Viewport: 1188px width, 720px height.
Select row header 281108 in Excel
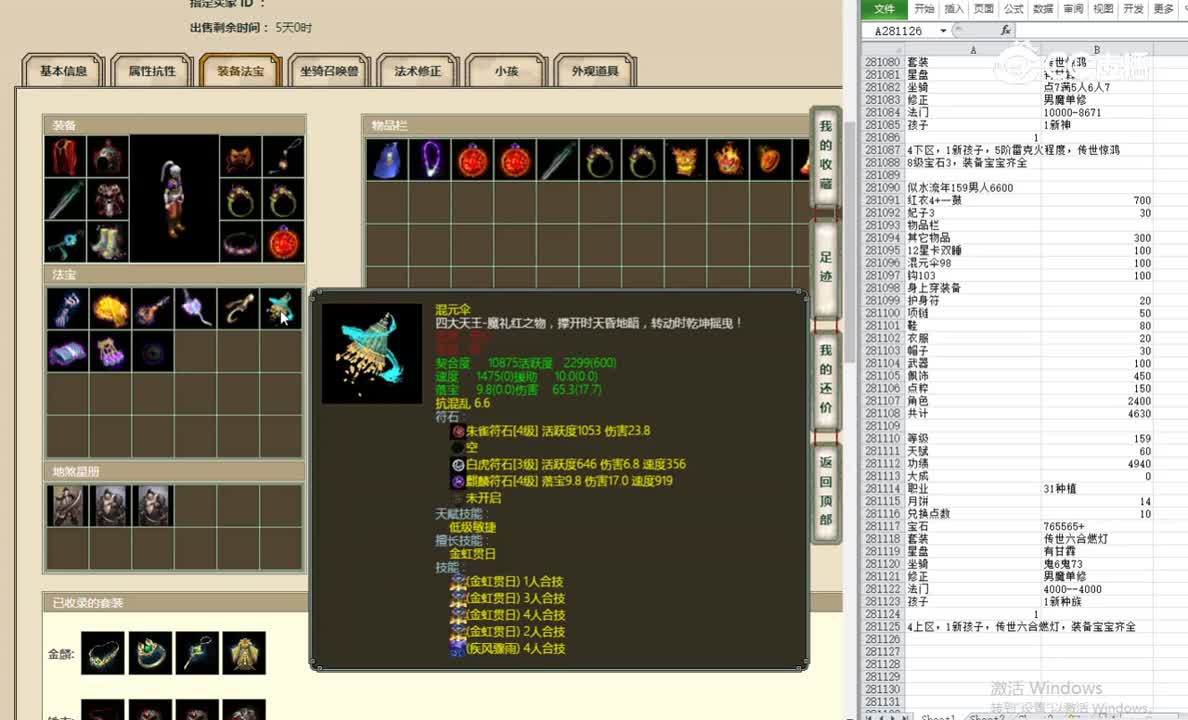[x=883, y=414]
